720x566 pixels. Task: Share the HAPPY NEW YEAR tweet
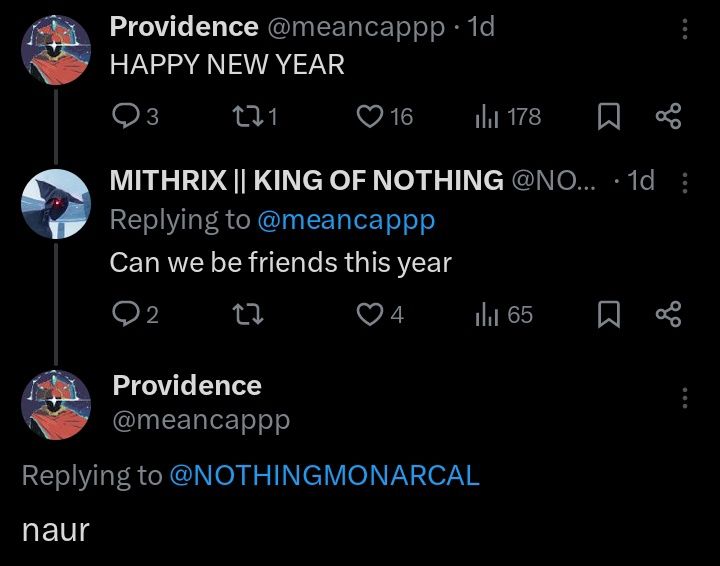pyautogui.click(x=669, y=116)
